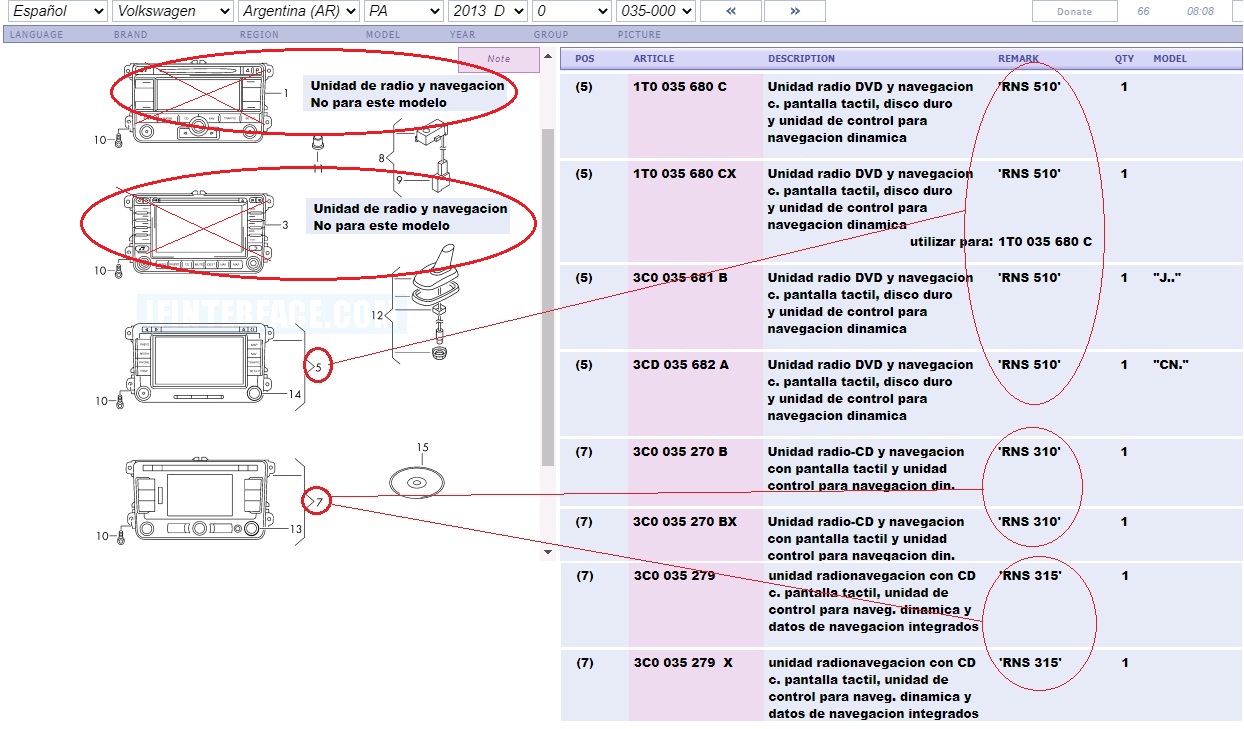Select article number 3C0 035 279
The height and width of the screenshot is (729, 1244).
tap(674, 576)
